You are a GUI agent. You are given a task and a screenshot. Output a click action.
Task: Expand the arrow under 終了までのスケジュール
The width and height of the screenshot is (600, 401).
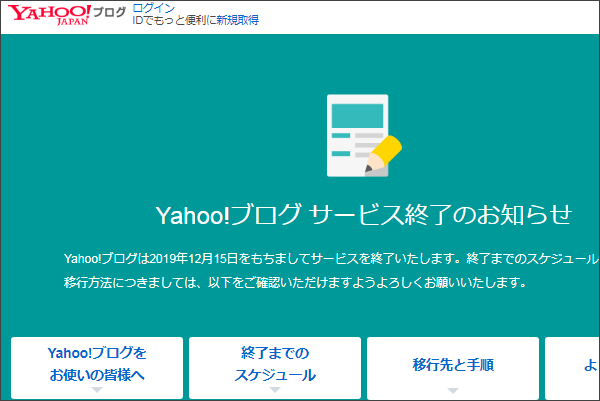click(275, 390)
